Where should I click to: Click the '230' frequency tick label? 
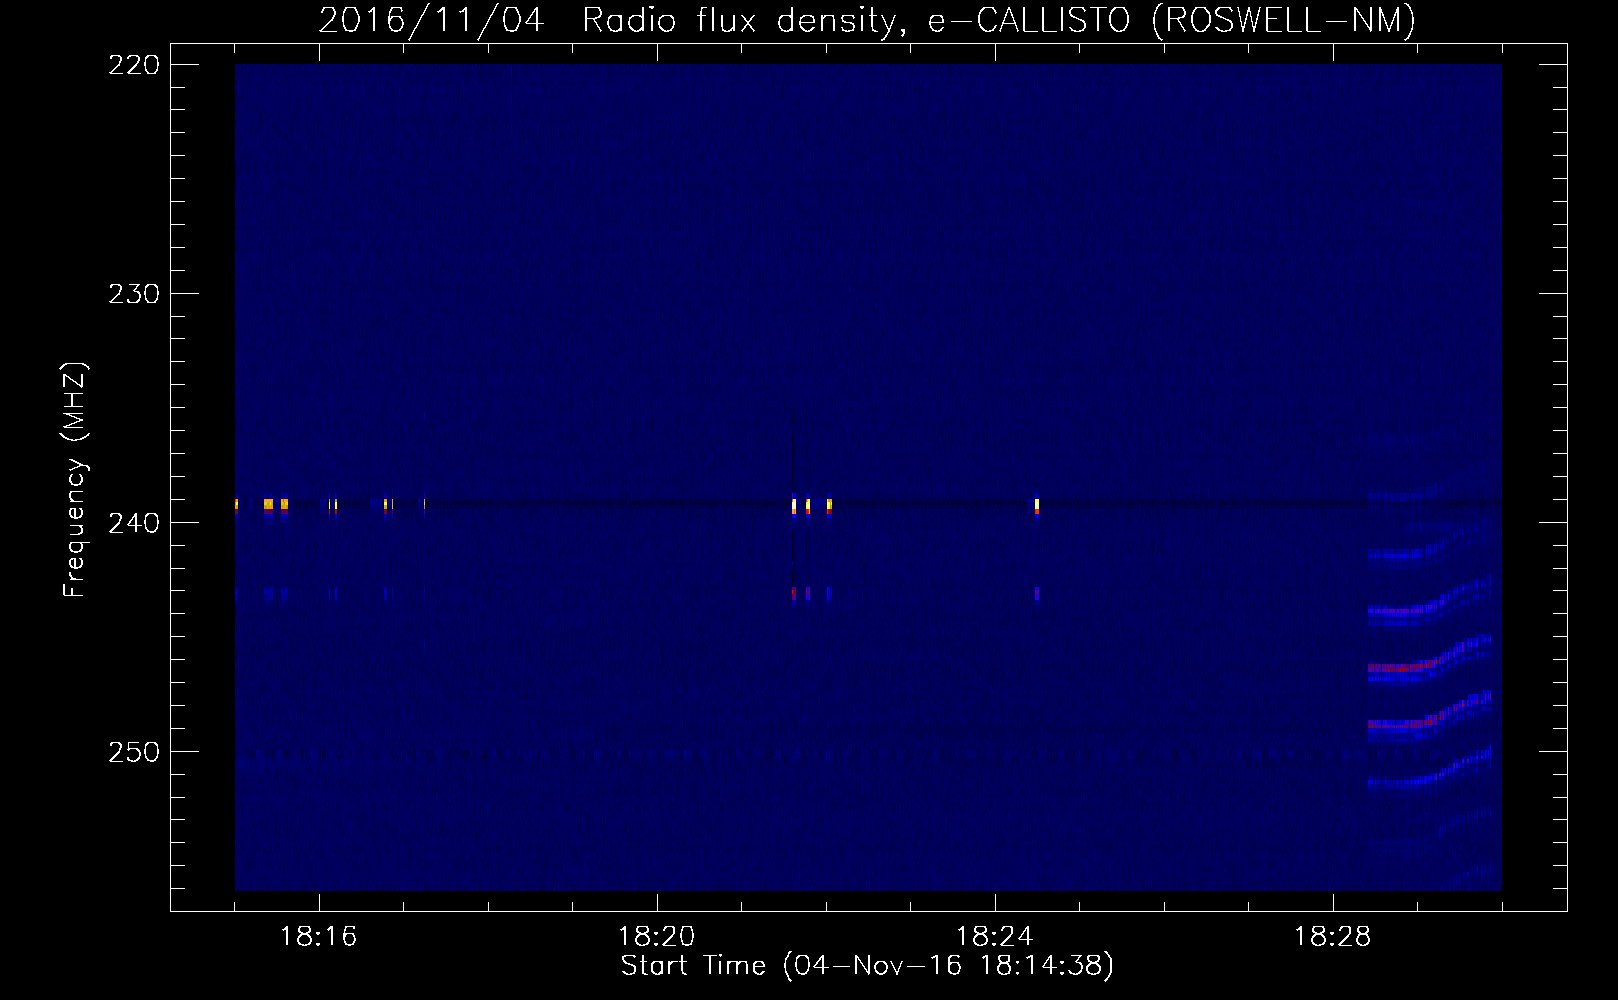tap(134, 294)
